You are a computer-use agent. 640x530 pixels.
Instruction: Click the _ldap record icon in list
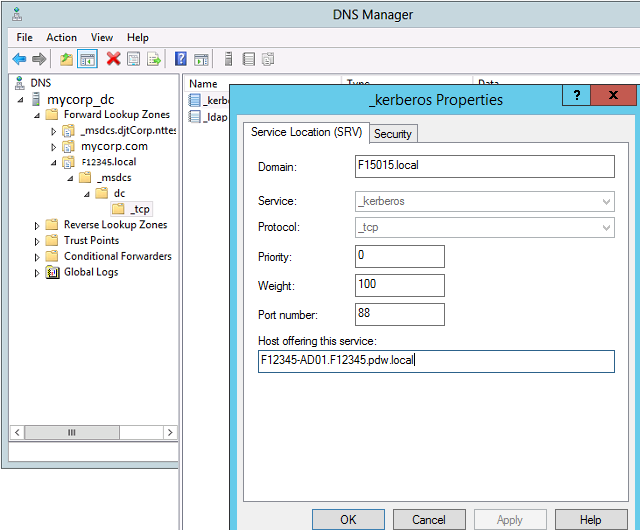(195, 117)
